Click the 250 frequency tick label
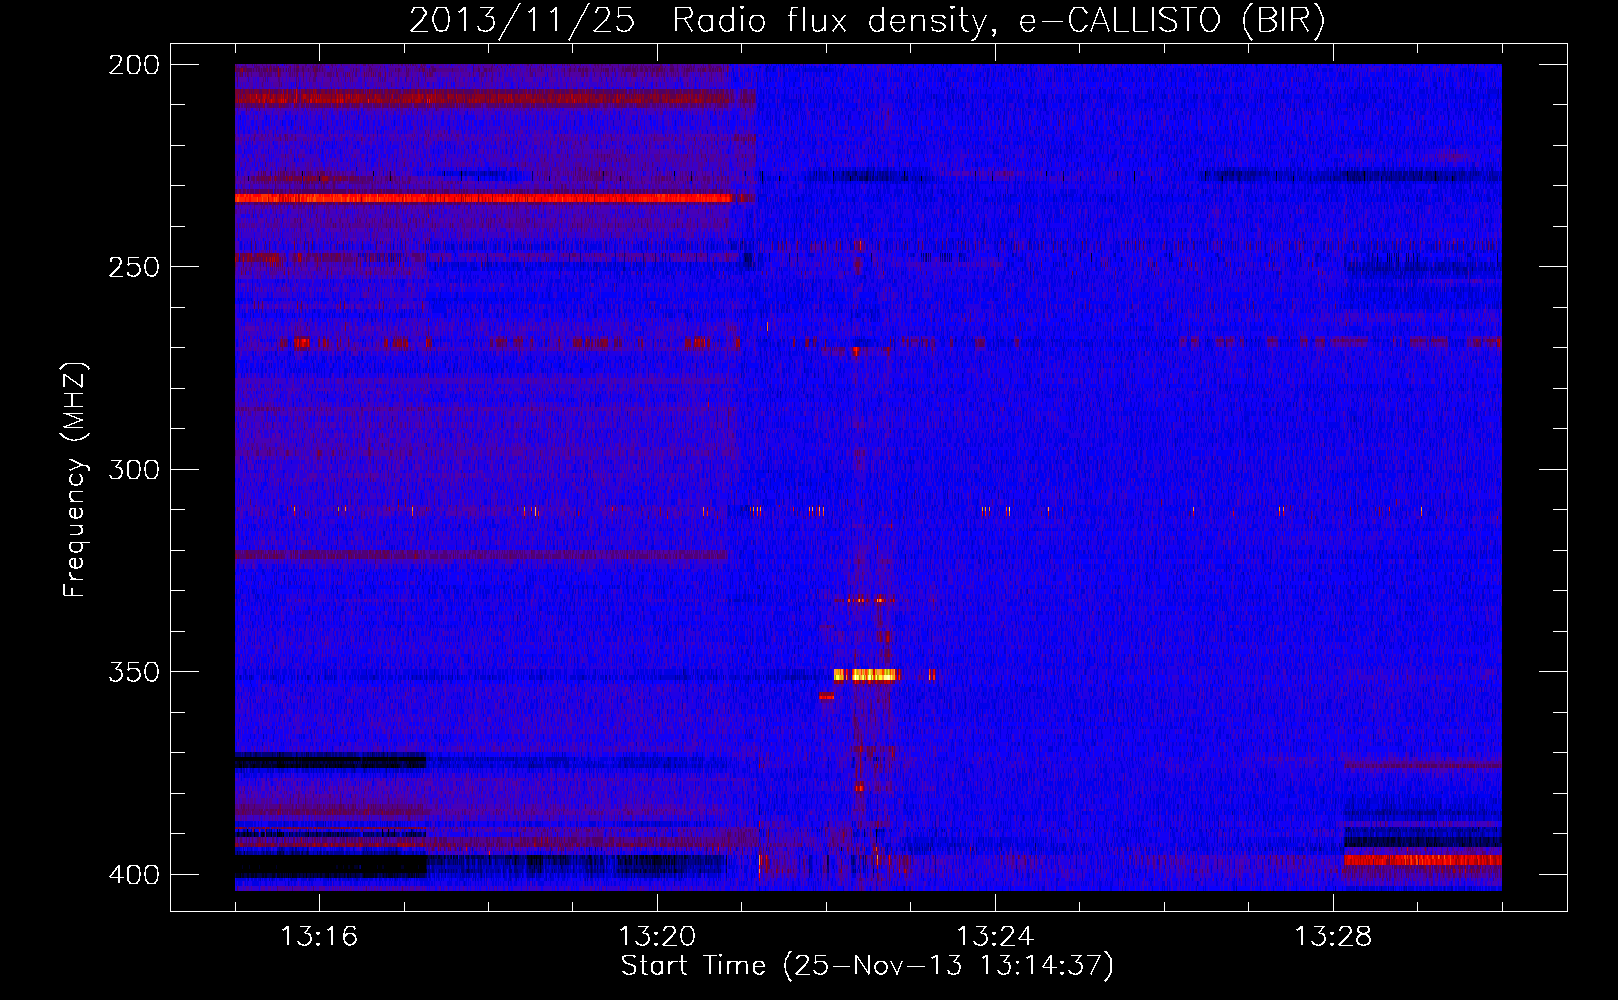The height and width of the screenshot is (1000, 1618). (134, 267)
